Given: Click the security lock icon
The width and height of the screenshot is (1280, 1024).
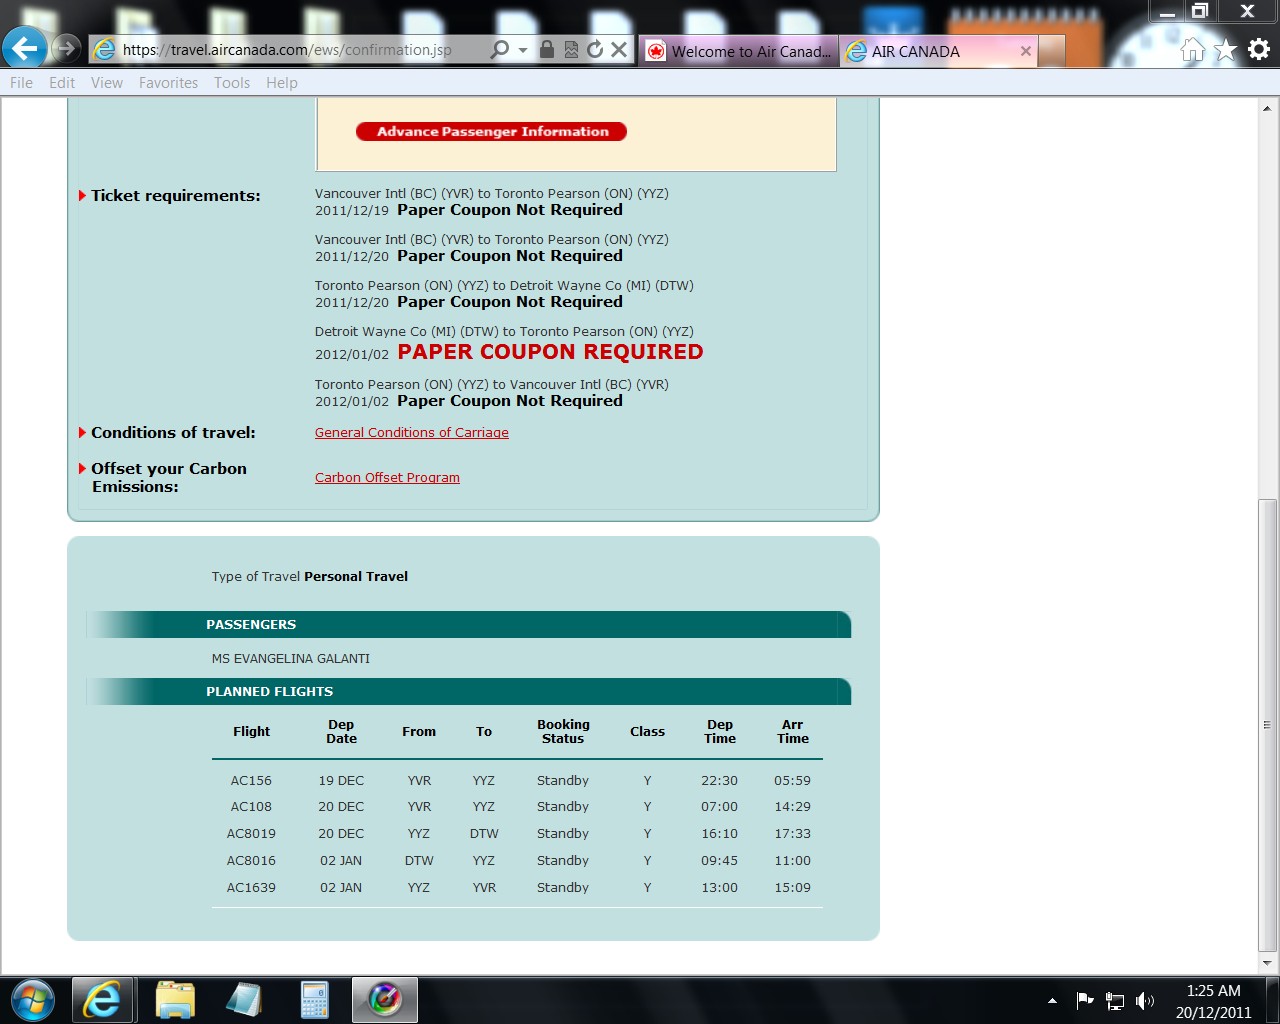Looking at the screenshot, I should tap(546, 49).
